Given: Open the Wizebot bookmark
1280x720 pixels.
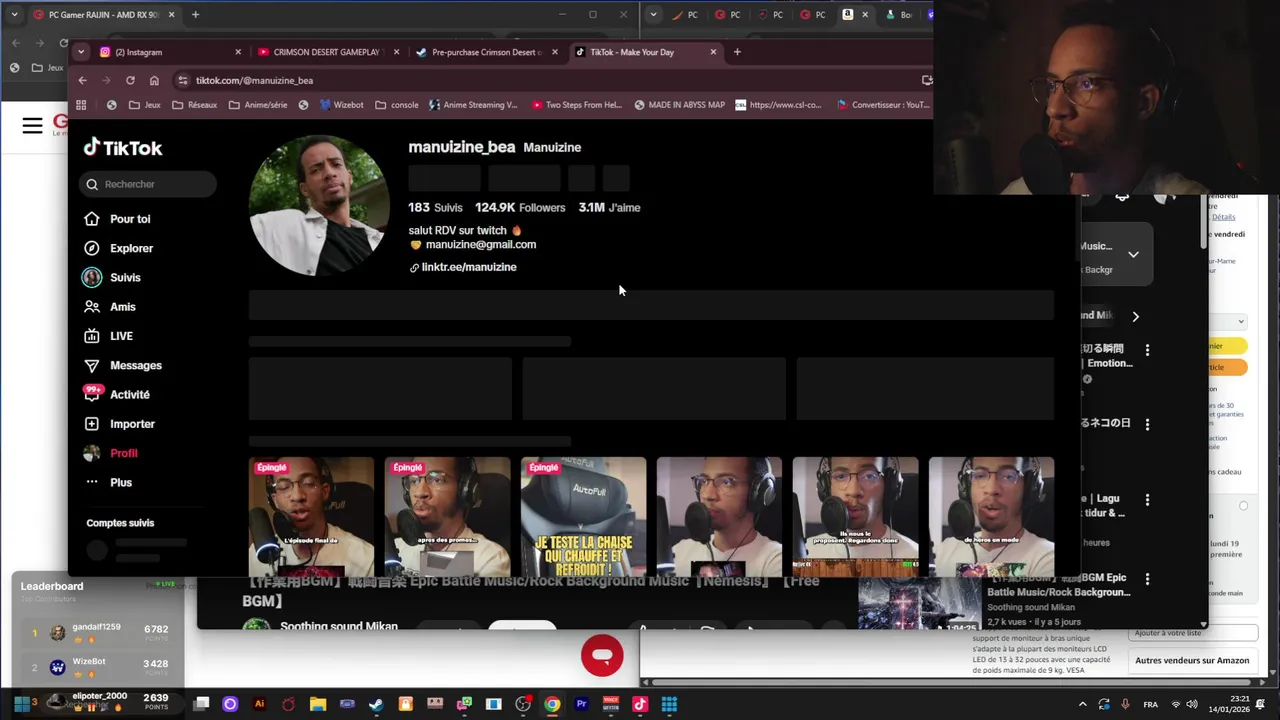Looking at the screenshot, I should 341,105.
